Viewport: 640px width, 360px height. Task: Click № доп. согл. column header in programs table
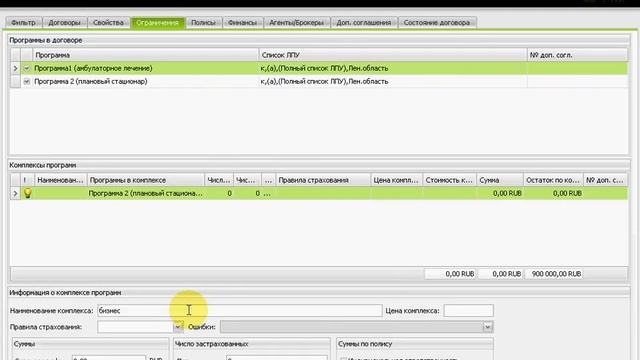pos(577,55)
